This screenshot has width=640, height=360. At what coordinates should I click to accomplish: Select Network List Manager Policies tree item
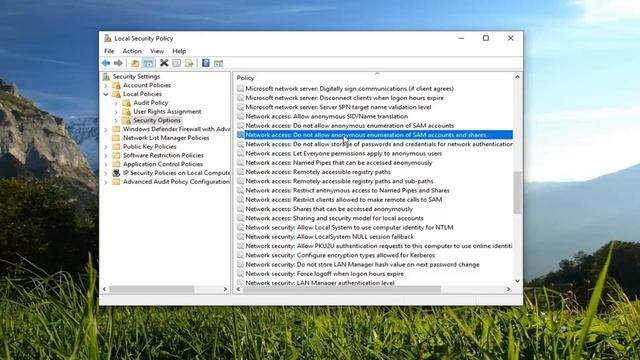tap(166, 138)
